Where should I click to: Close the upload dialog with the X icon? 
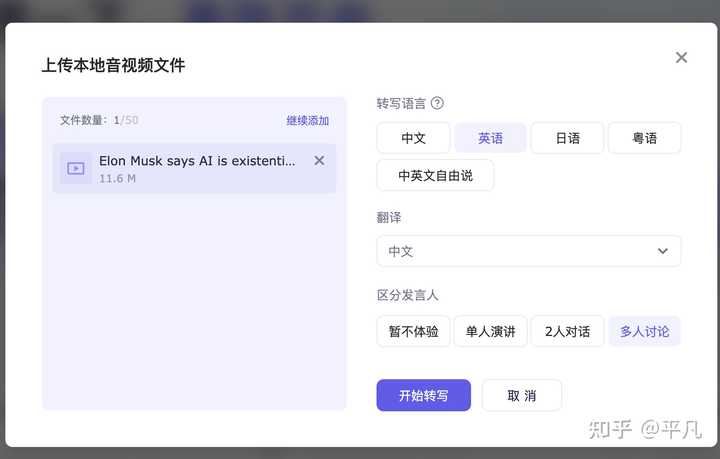point(681,58)
